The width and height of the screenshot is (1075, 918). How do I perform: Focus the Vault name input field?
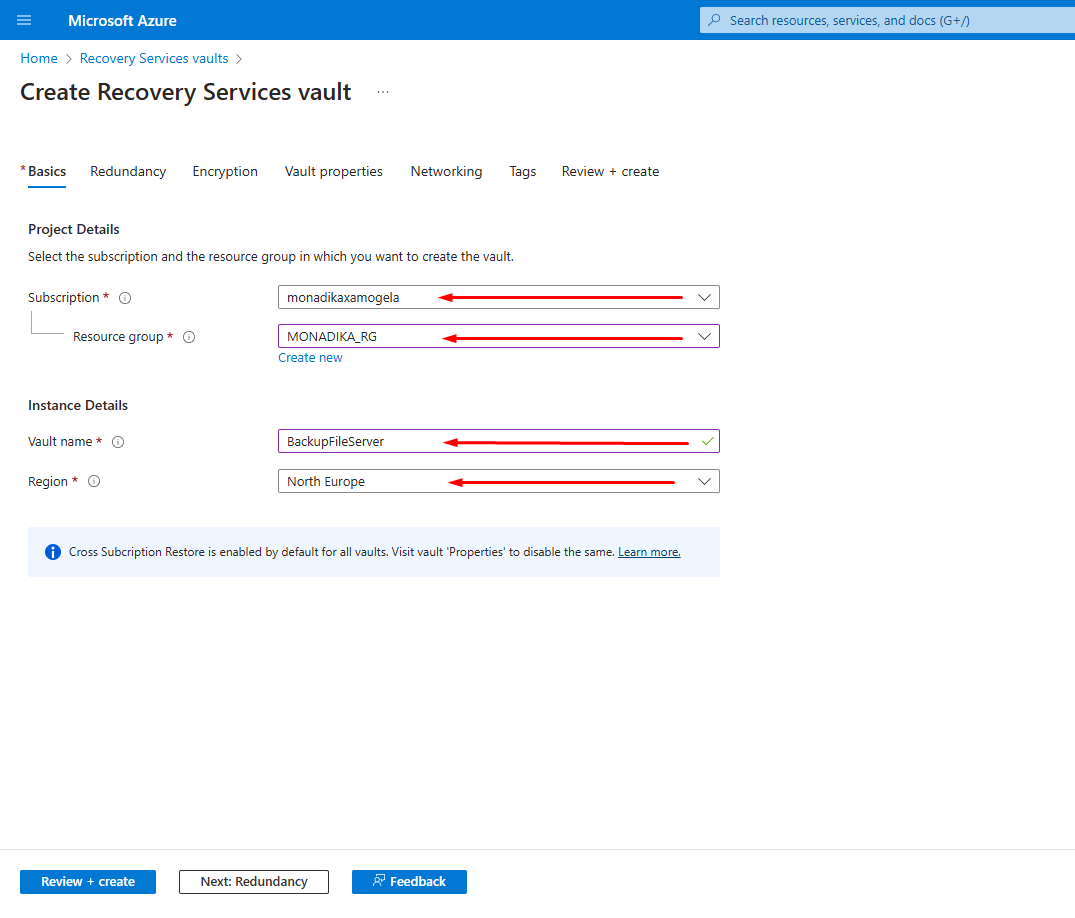pyautogui.click(x=498, y=442)
